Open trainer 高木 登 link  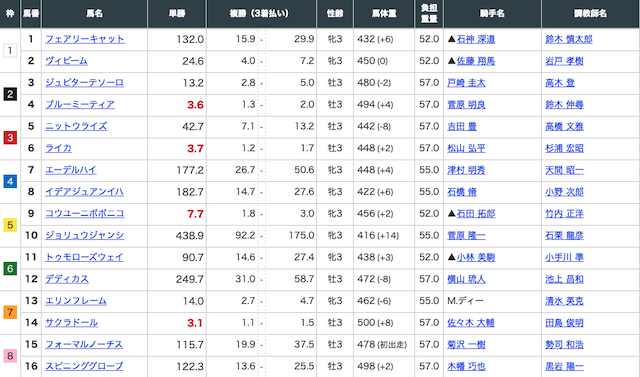[x=560, y=83]
